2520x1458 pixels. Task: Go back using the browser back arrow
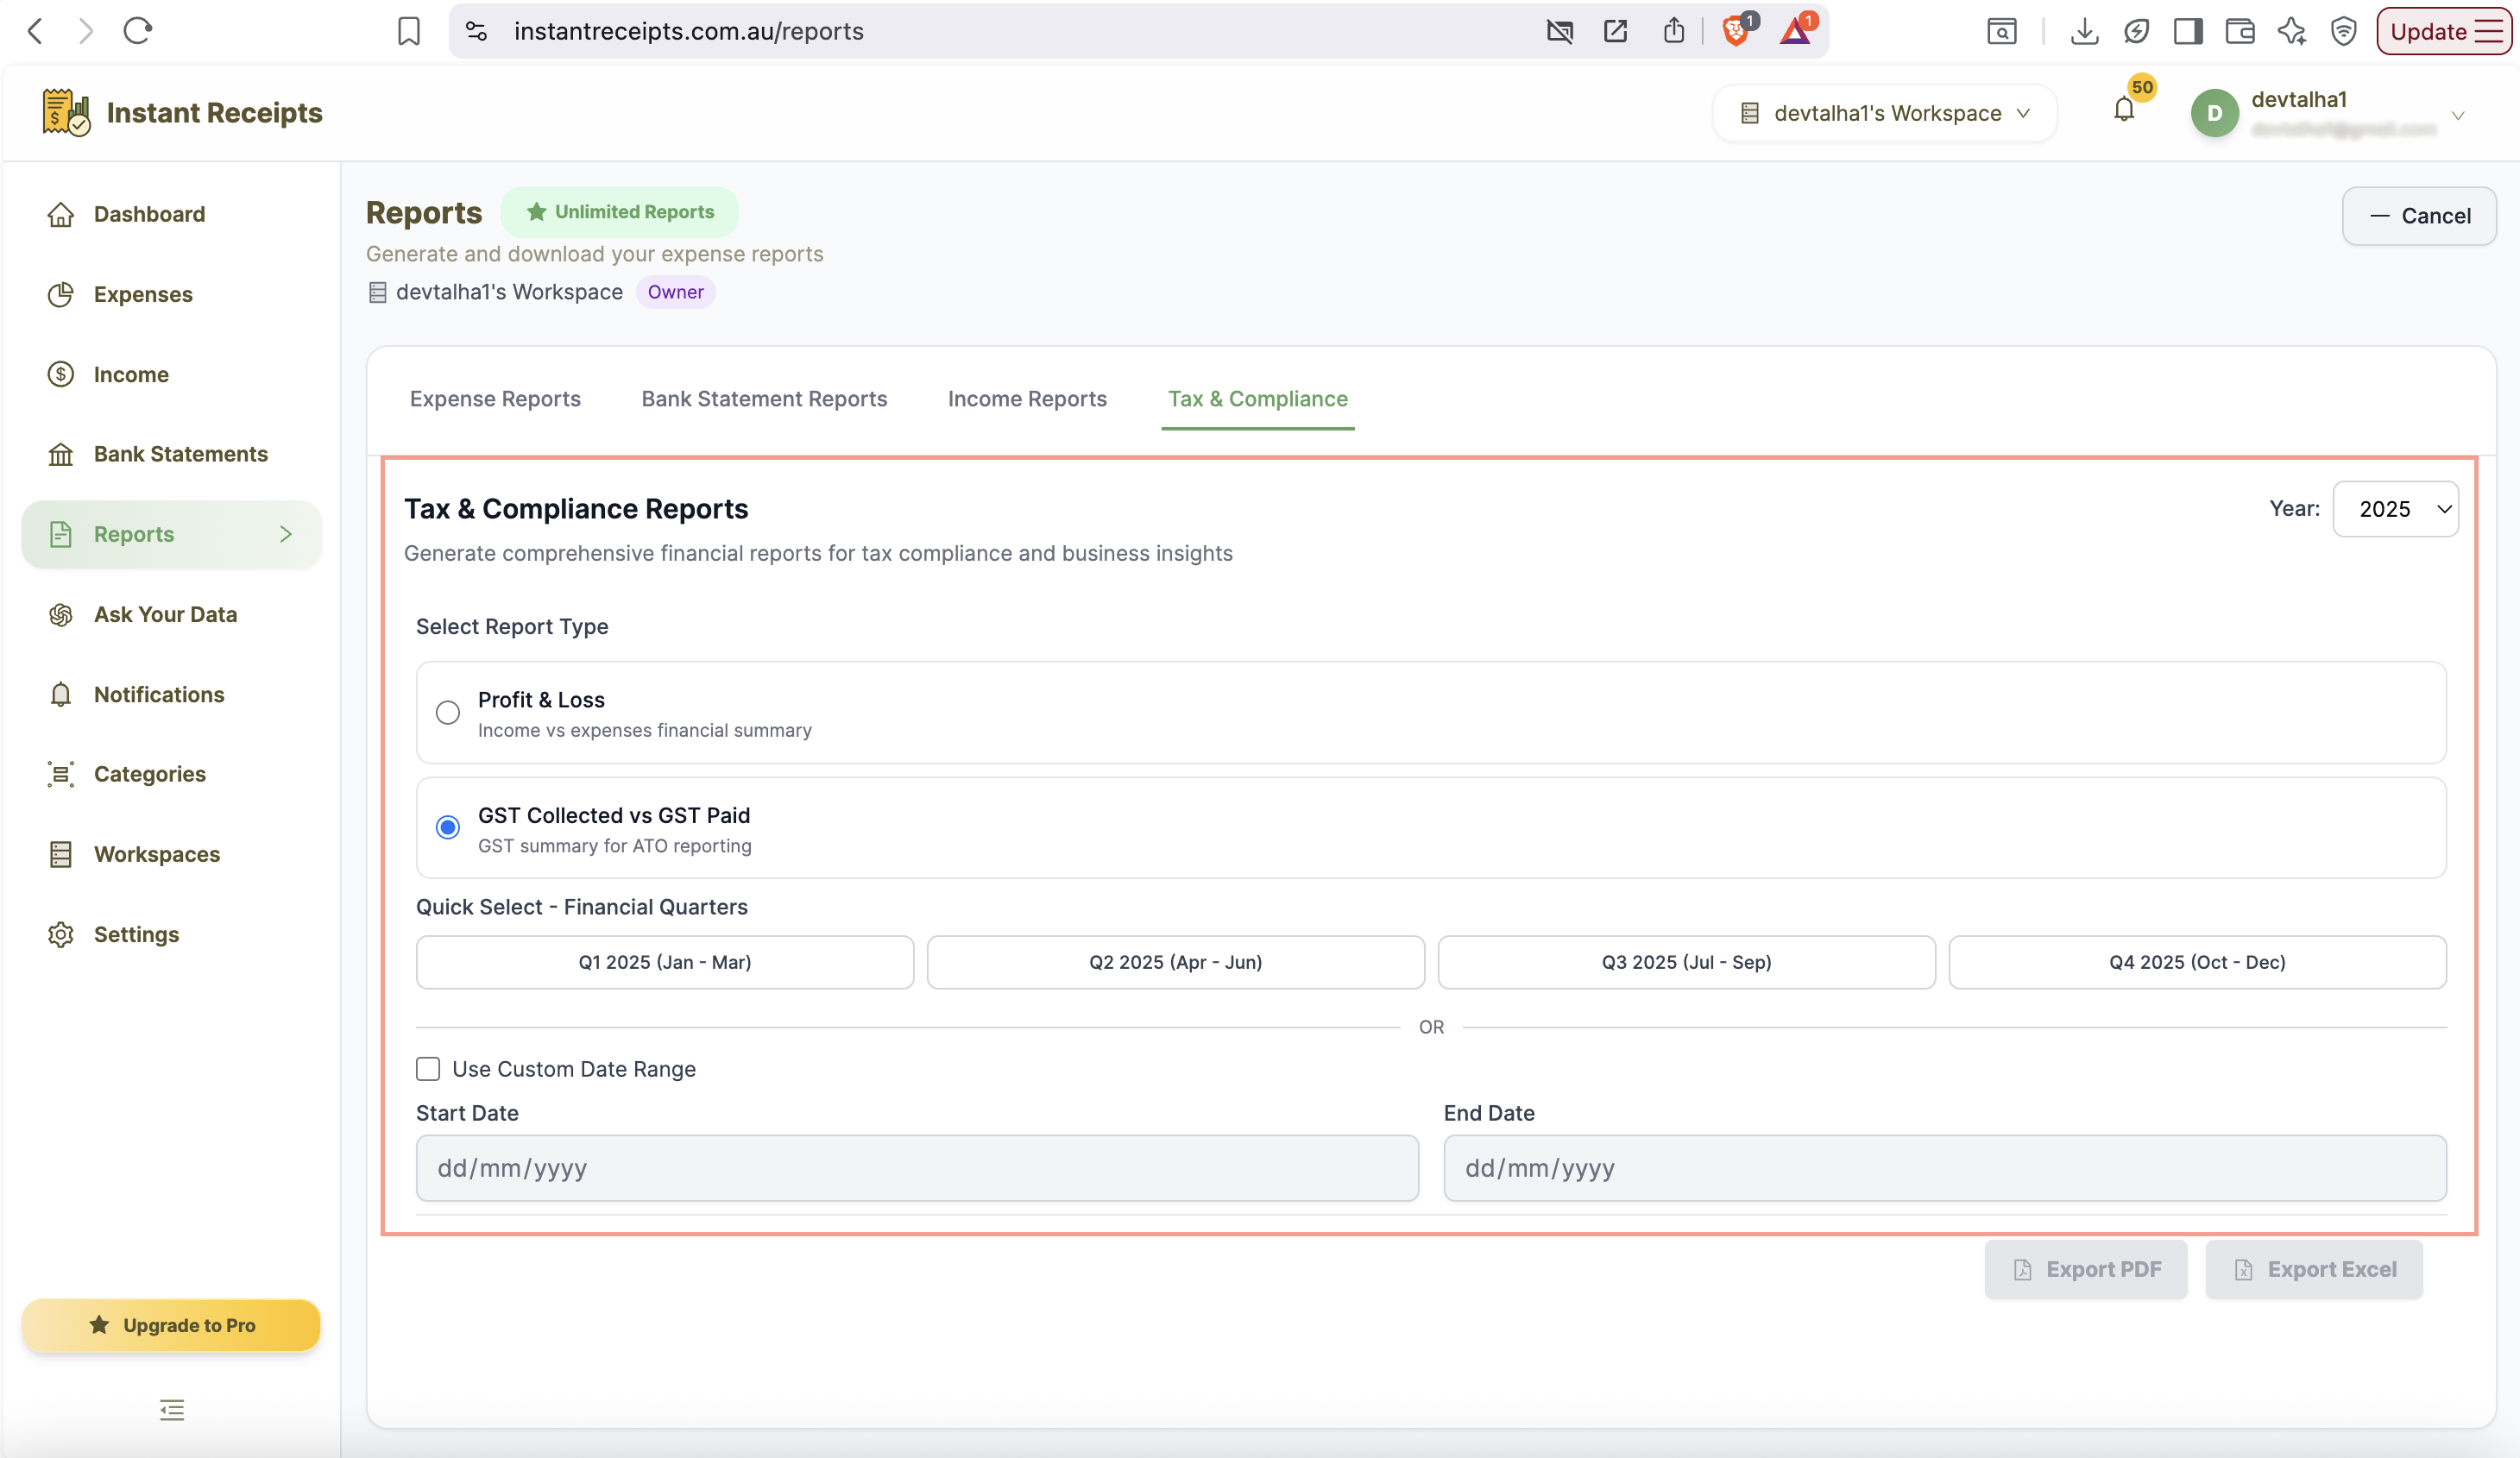click(35, 31)
